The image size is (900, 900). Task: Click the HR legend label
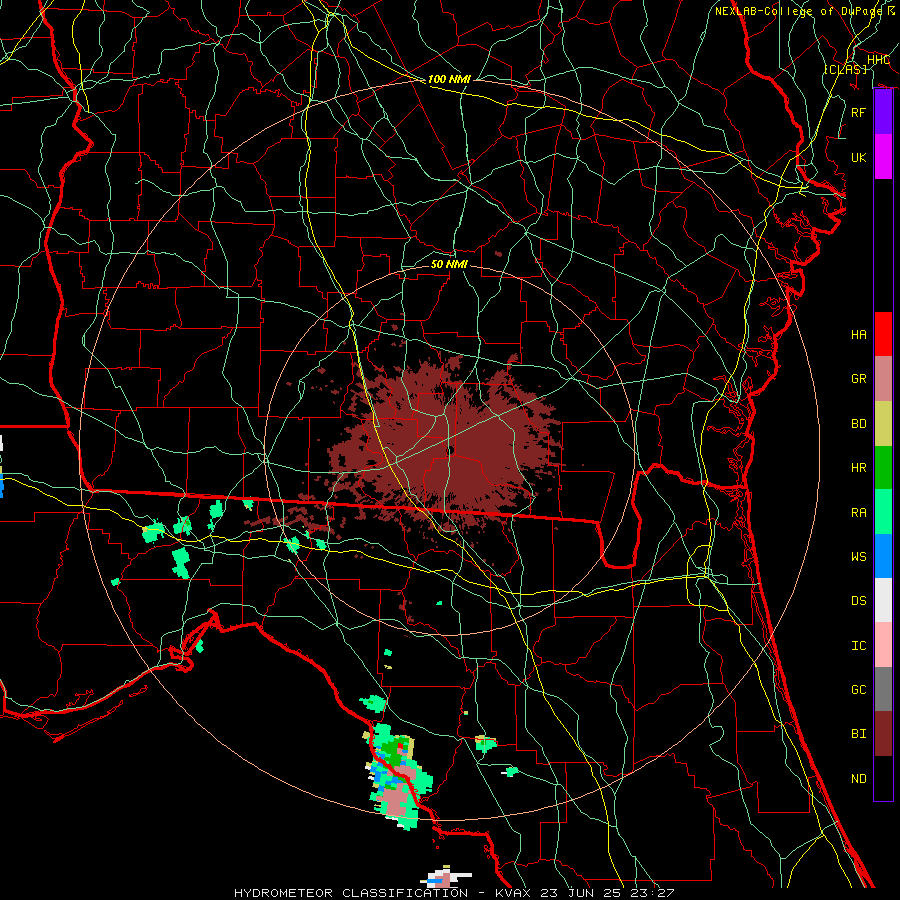(858, 468)
